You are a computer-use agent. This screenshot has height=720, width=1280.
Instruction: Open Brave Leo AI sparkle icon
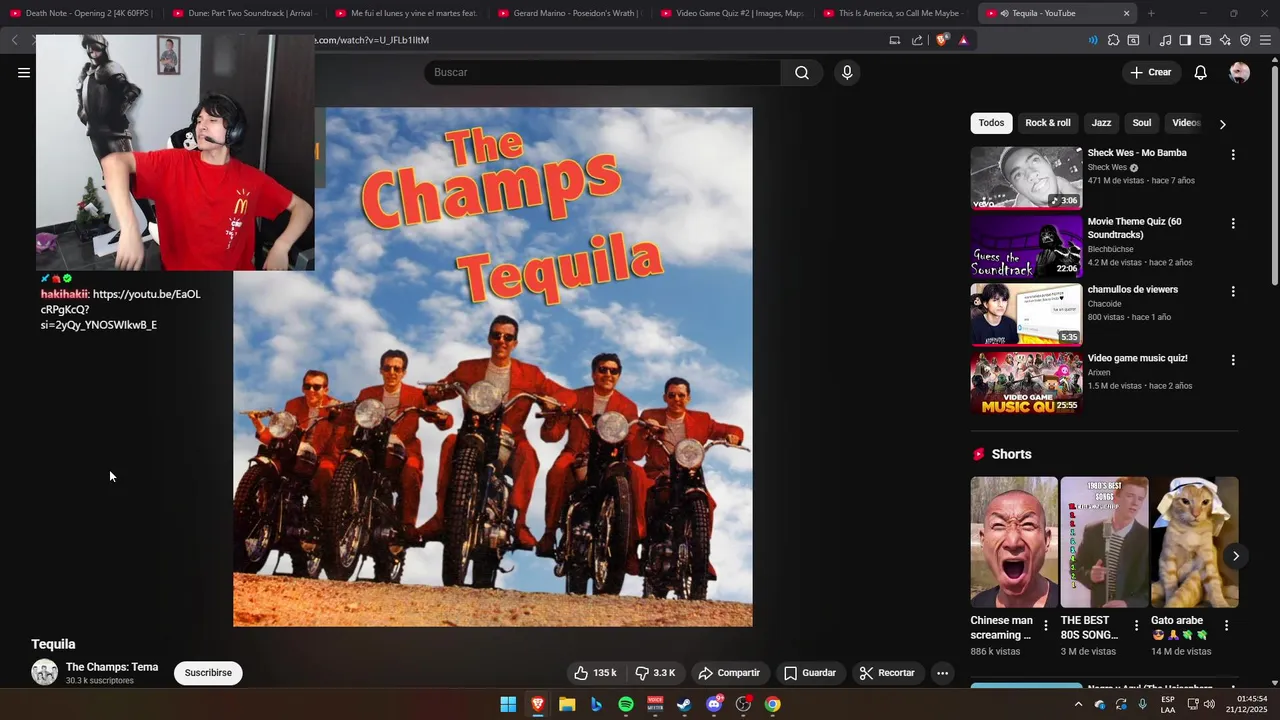click(x=1225, y=40)
